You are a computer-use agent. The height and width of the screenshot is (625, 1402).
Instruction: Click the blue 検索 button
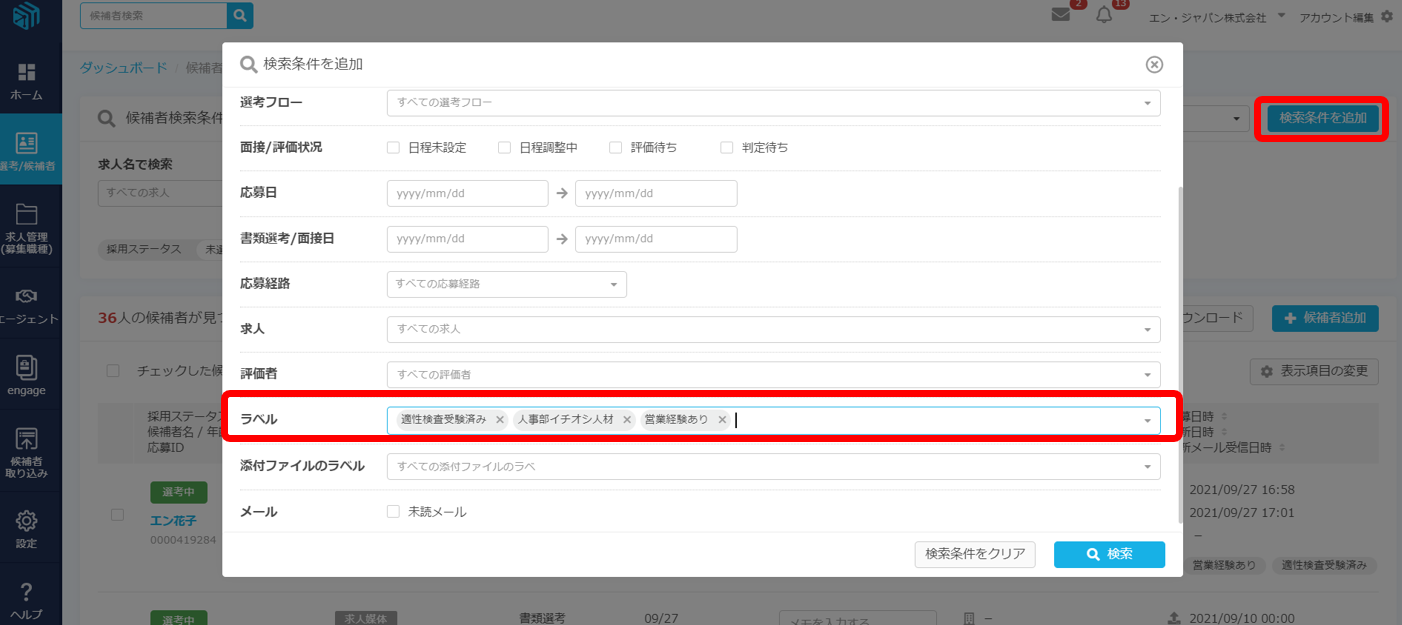point(1109,554)
